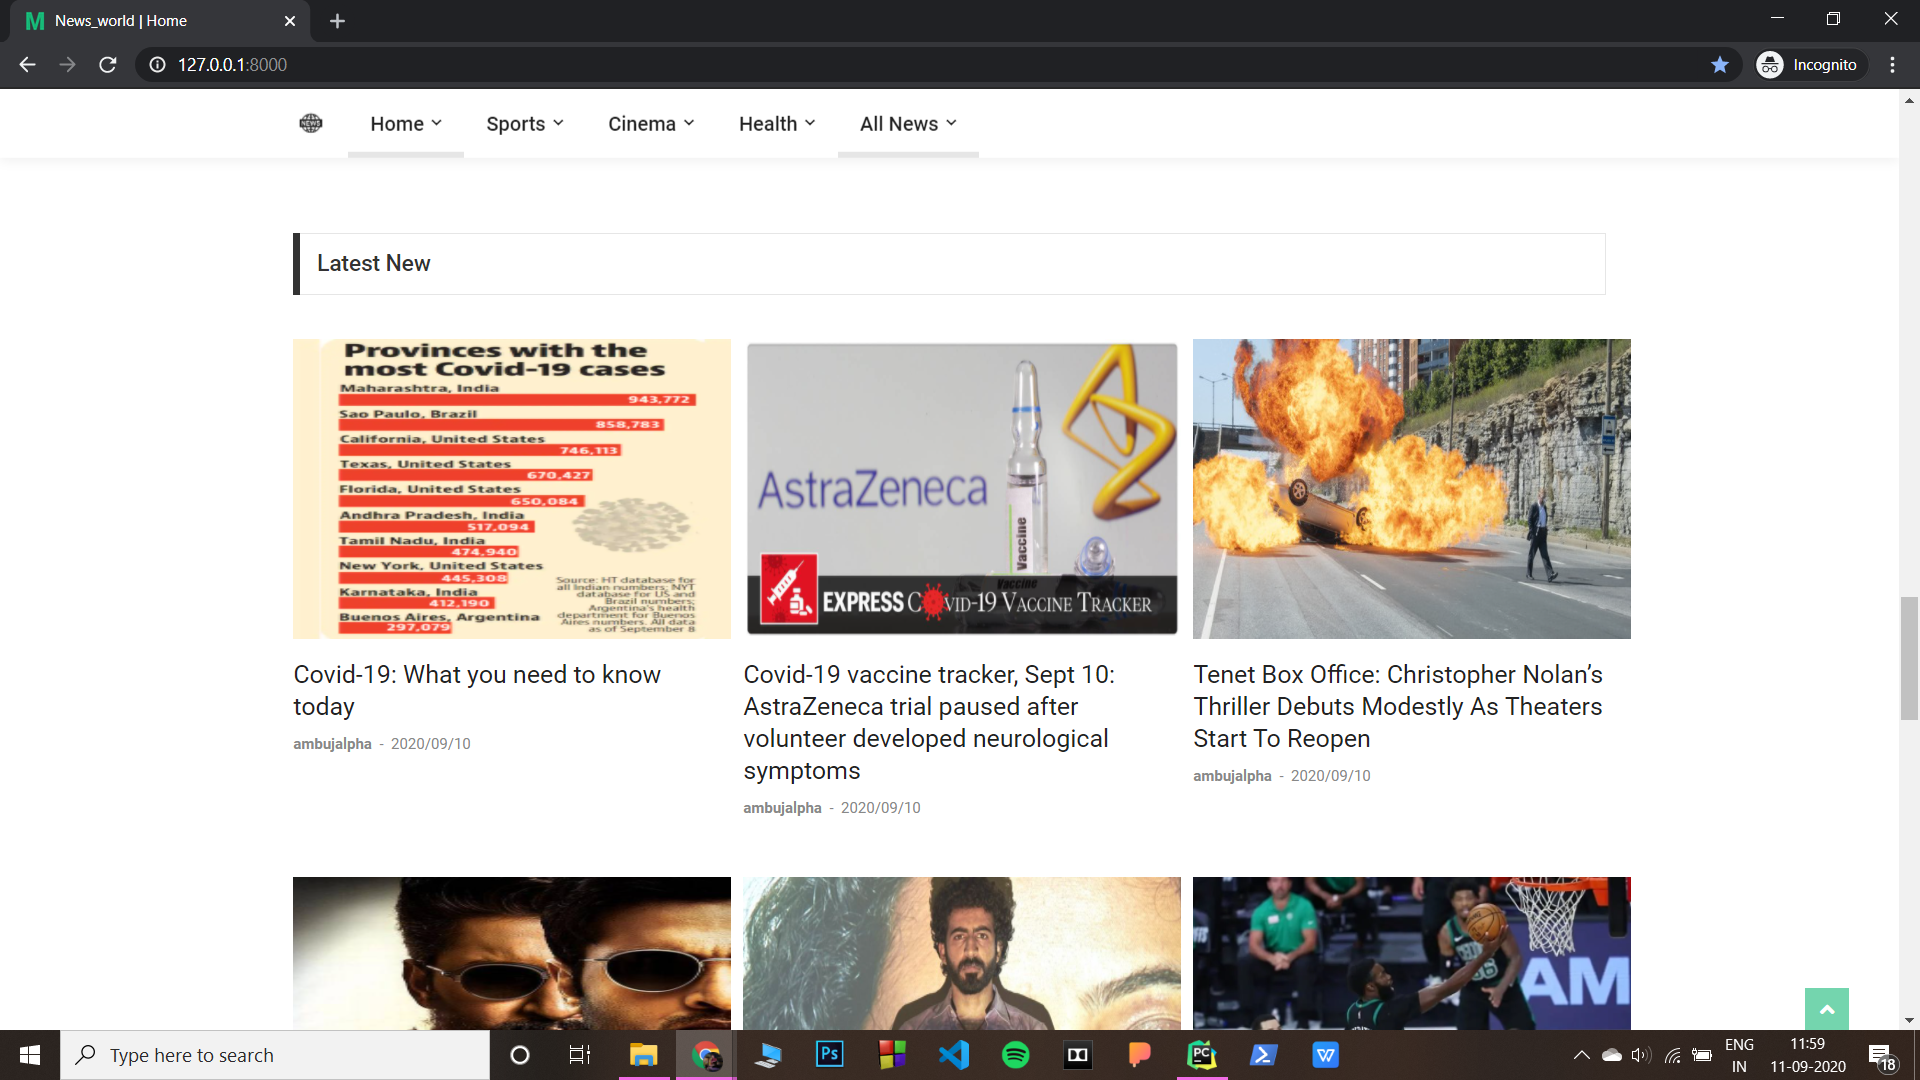This screenshot has height=1080, width=1920.
Task: Click the Cortana circle icon in taskbar
Action: pos(520,1055)
